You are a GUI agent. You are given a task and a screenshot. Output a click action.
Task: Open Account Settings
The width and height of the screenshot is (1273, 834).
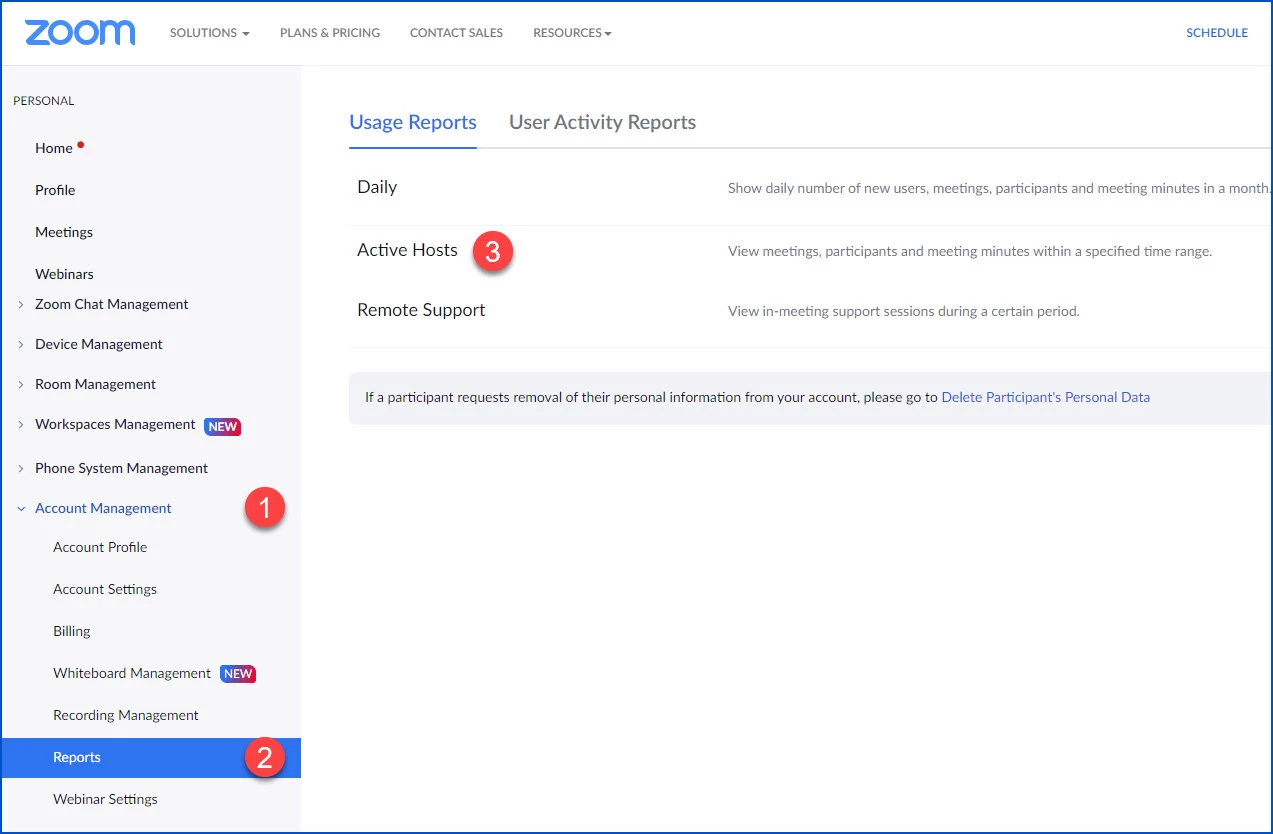point(105,589)
